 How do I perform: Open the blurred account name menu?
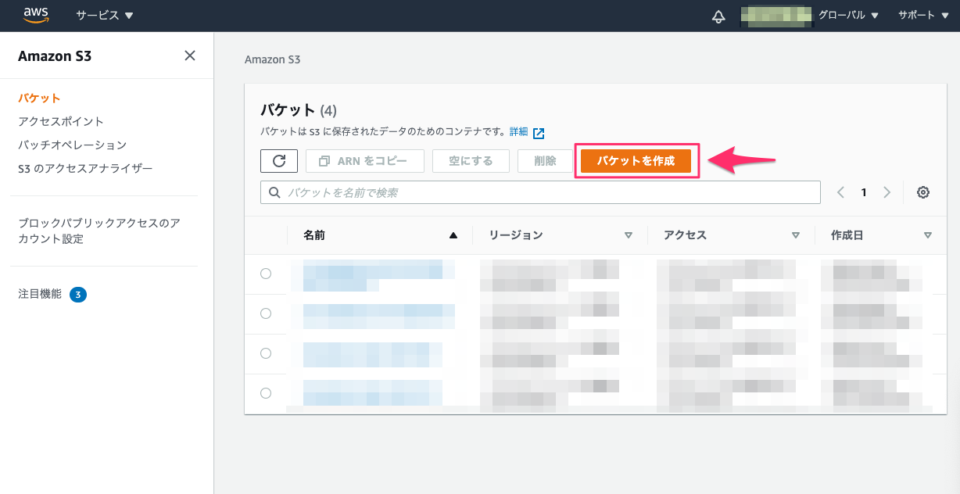click(x=776, y=16)
